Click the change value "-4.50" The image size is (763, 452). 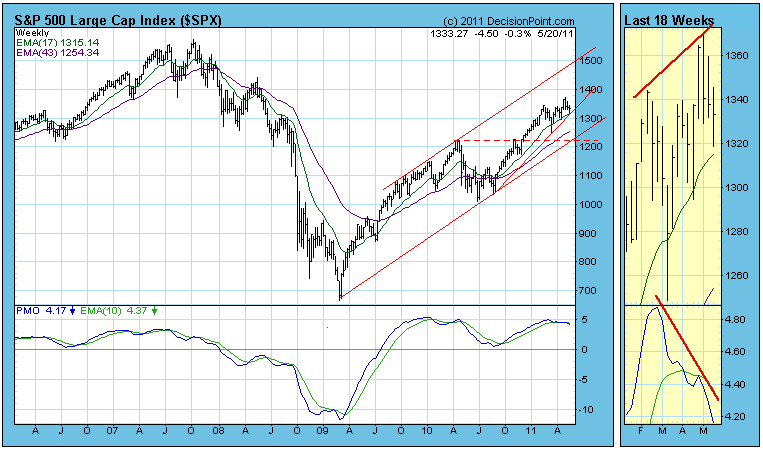coord(487,34)
